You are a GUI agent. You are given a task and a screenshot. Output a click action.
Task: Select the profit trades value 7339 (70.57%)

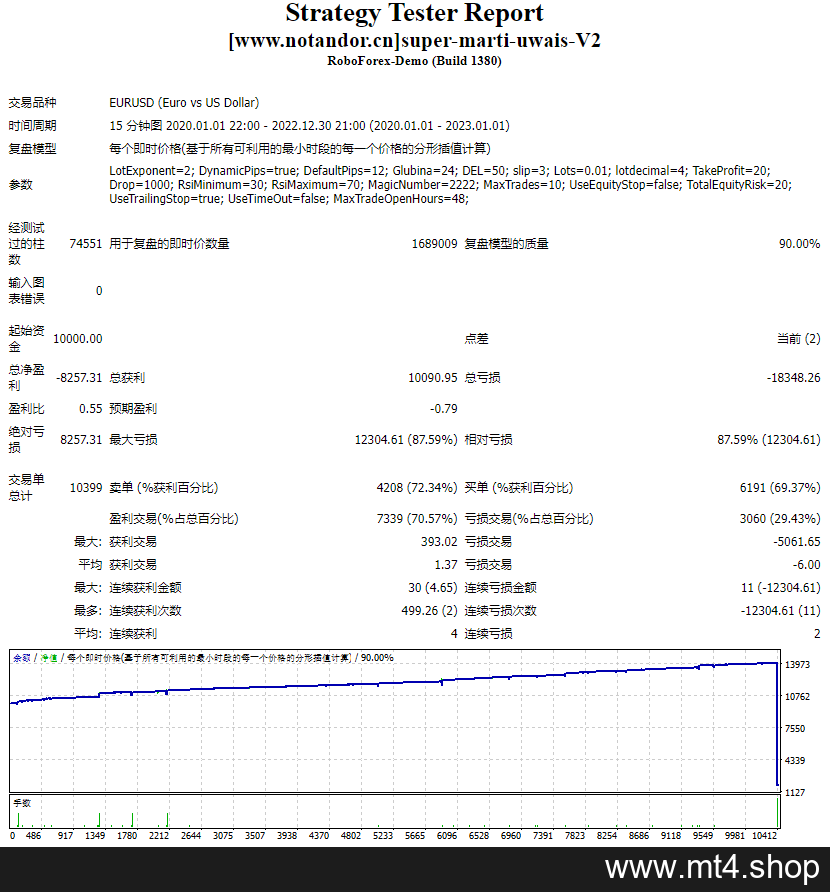417,519
